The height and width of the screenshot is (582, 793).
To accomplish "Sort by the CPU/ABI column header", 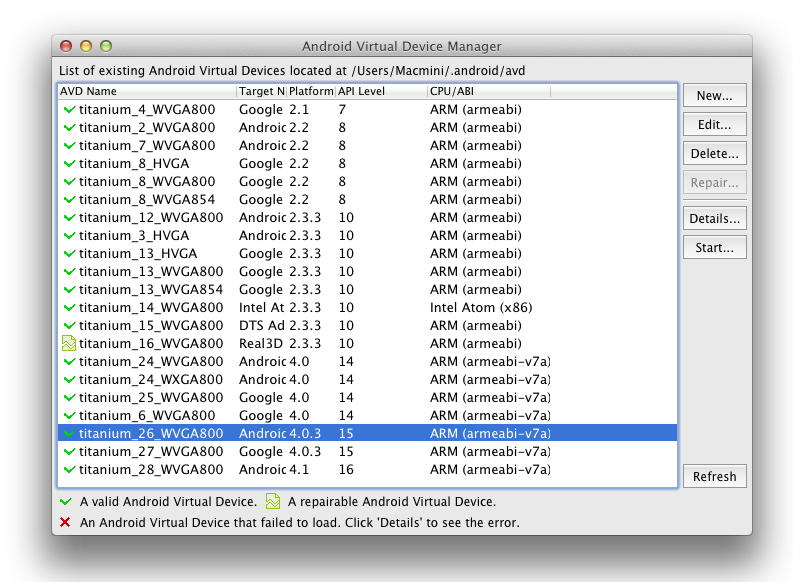I will tap(489, 91).
